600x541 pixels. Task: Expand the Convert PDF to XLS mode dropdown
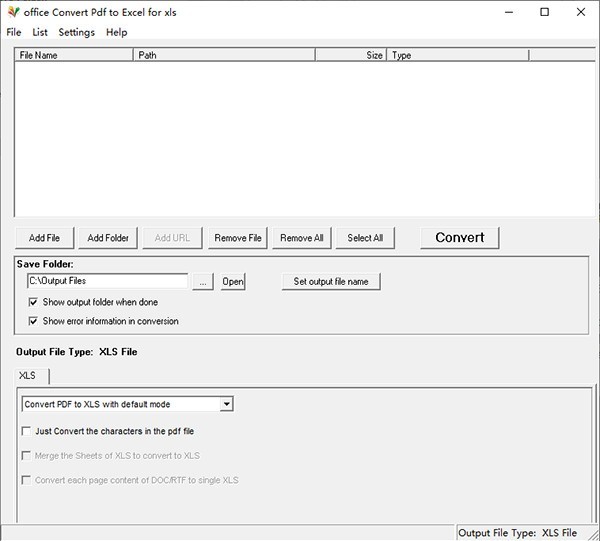click(x=227, y=404)
